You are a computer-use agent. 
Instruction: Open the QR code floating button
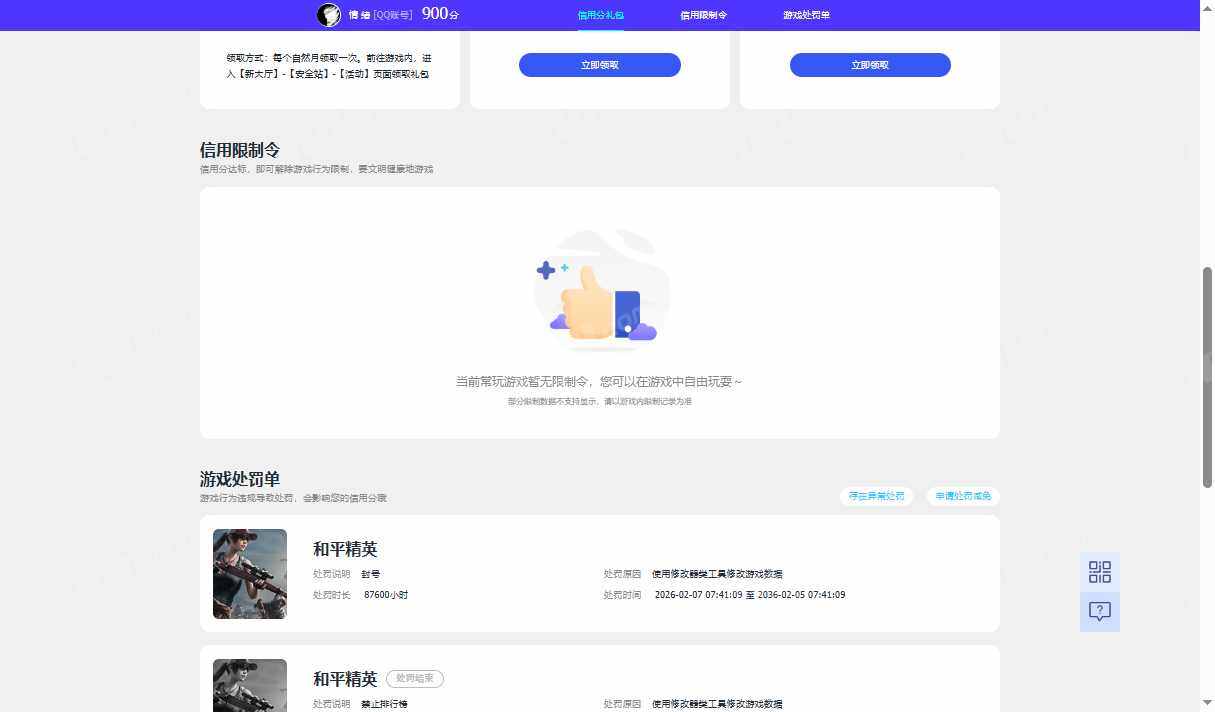(x=1100, y=572)
